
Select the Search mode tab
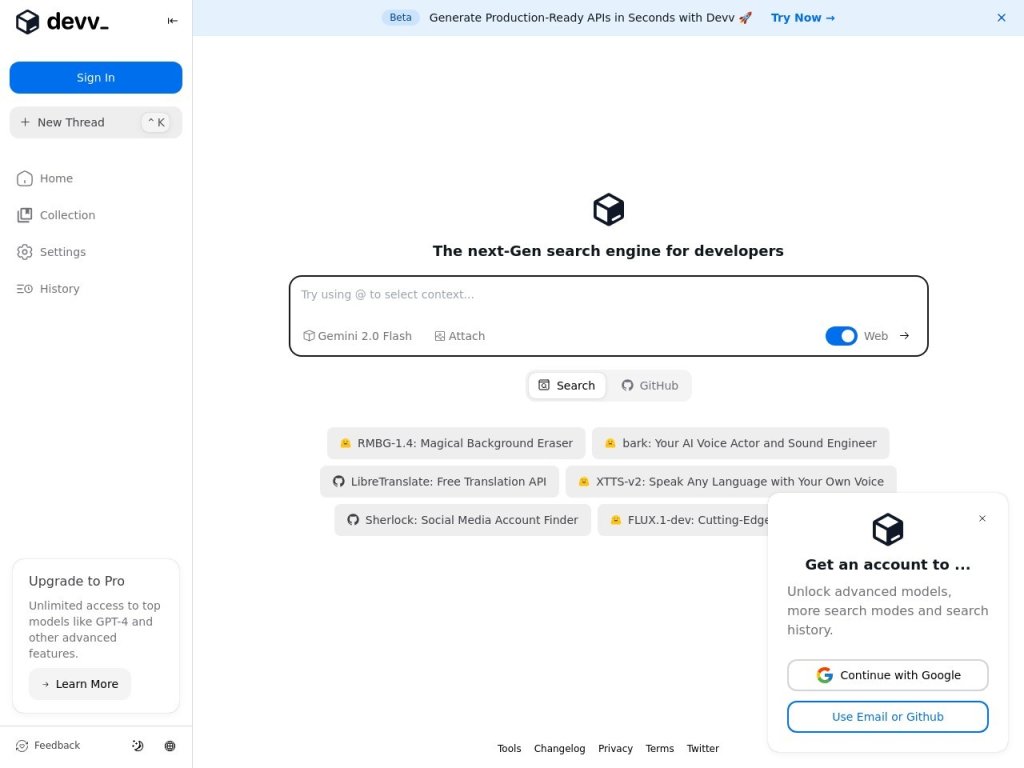pyautogui.click(x=566, y=385)
